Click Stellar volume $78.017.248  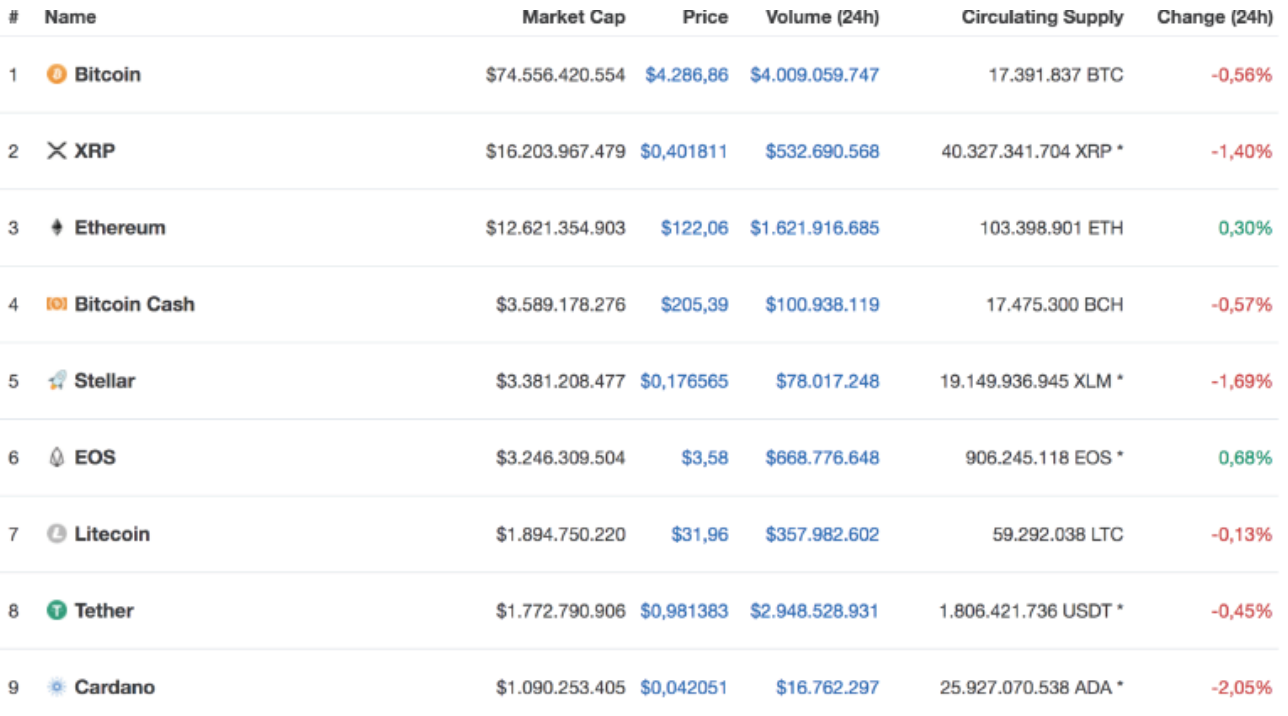point(828,380)
